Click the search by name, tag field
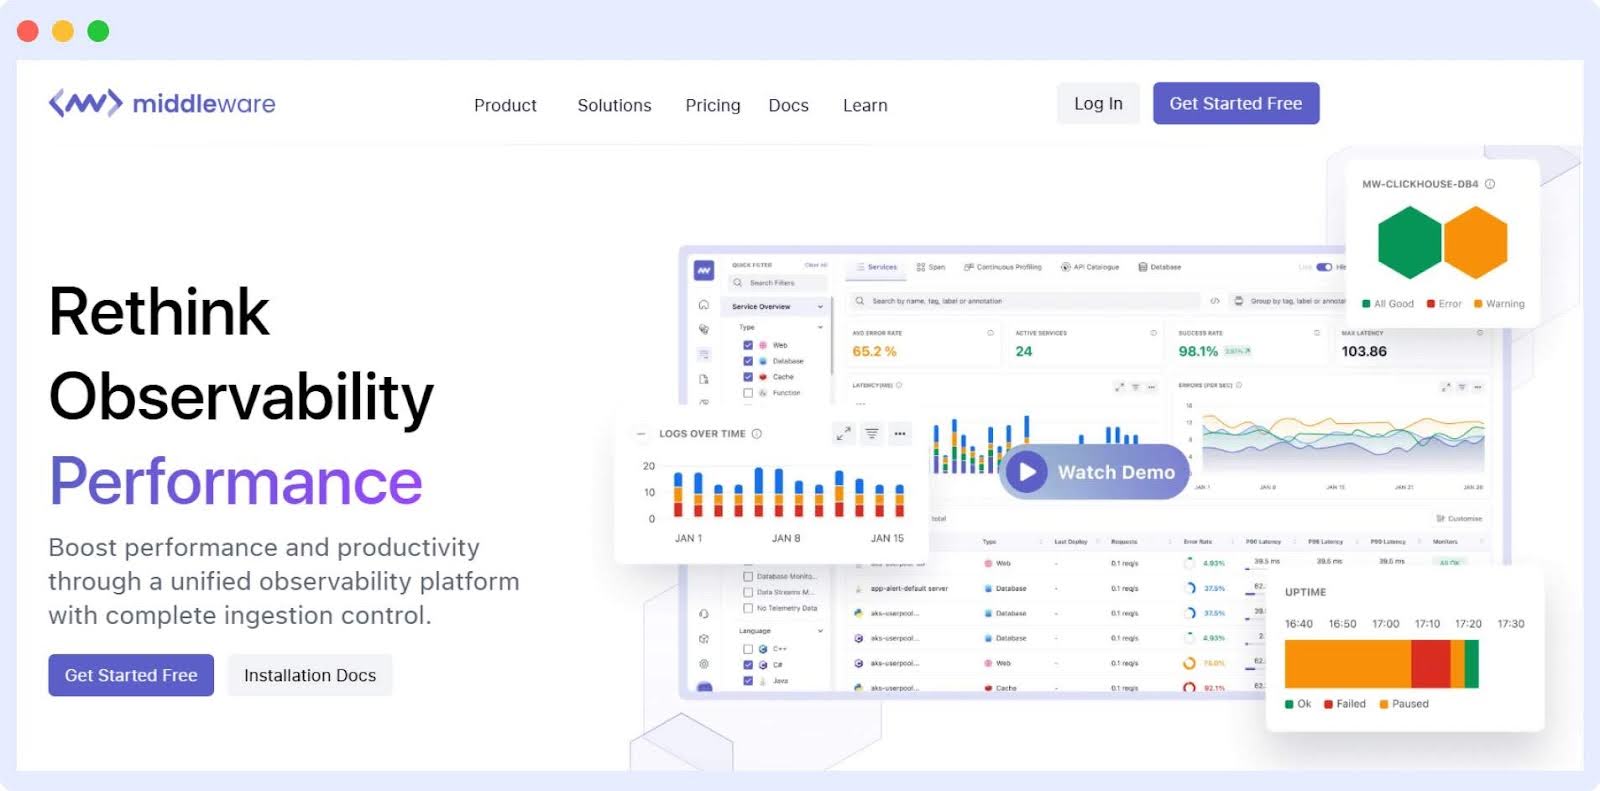The width and height of the screenshot is (1600, 791). click(x=1025, y=301)
